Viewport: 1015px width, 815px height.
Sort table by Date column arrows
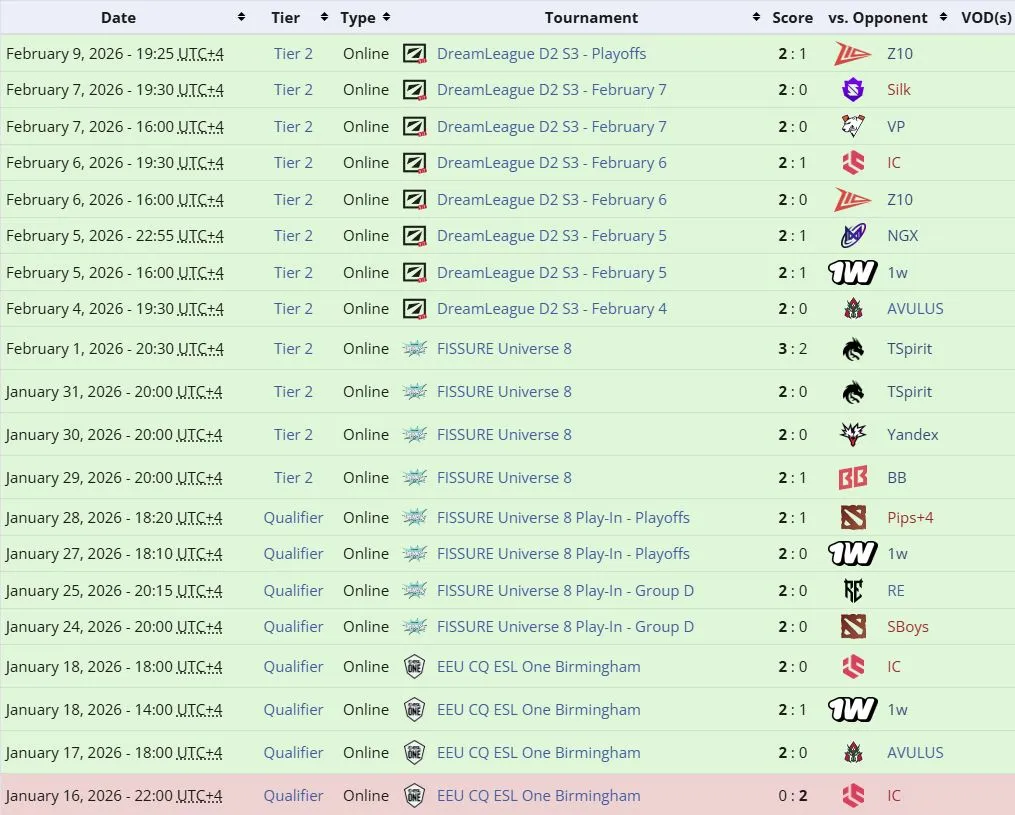pos(241,17)
